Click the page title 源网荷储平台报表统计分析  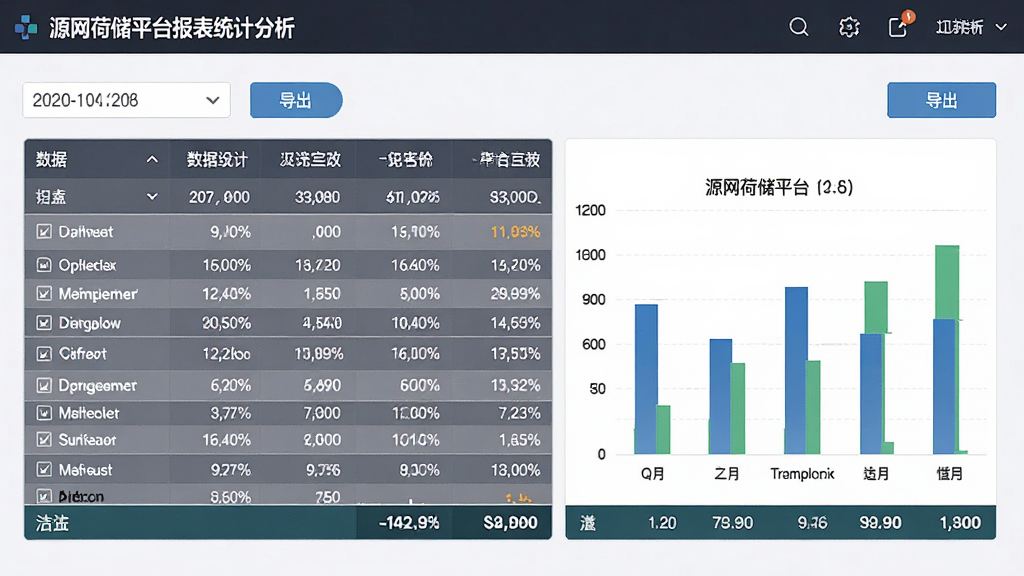tap(172, 28)
